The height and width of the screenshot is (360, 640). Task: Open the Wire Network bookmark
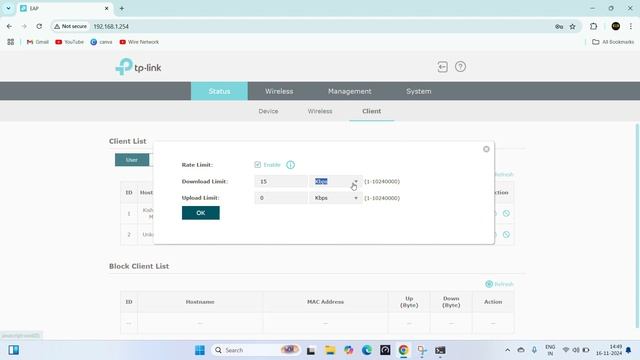pos(139,42)
